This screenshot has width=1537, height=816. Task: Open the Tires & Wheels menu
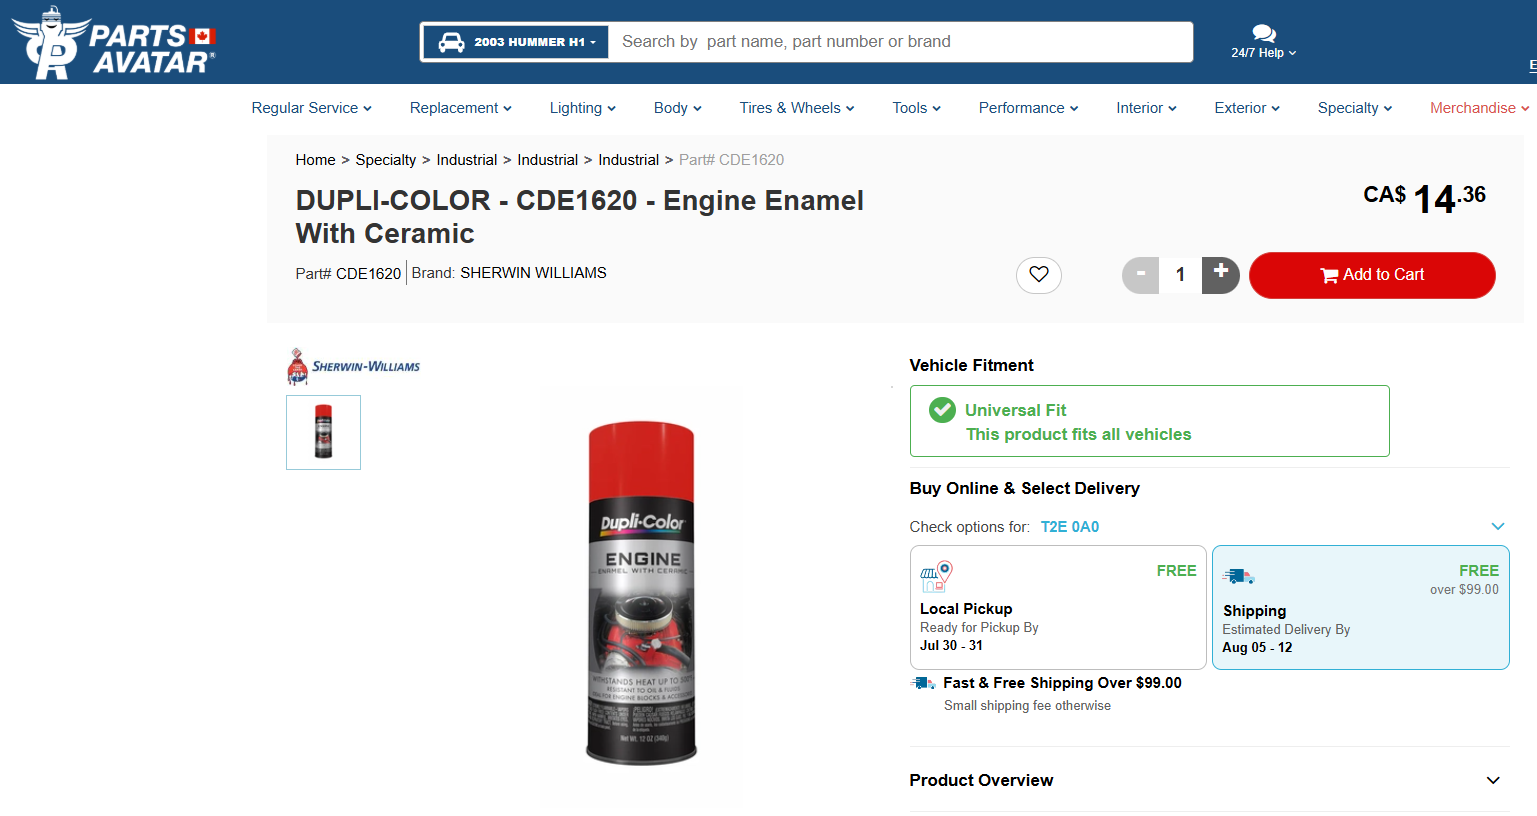pyautogui.click(x=796, y=108)
